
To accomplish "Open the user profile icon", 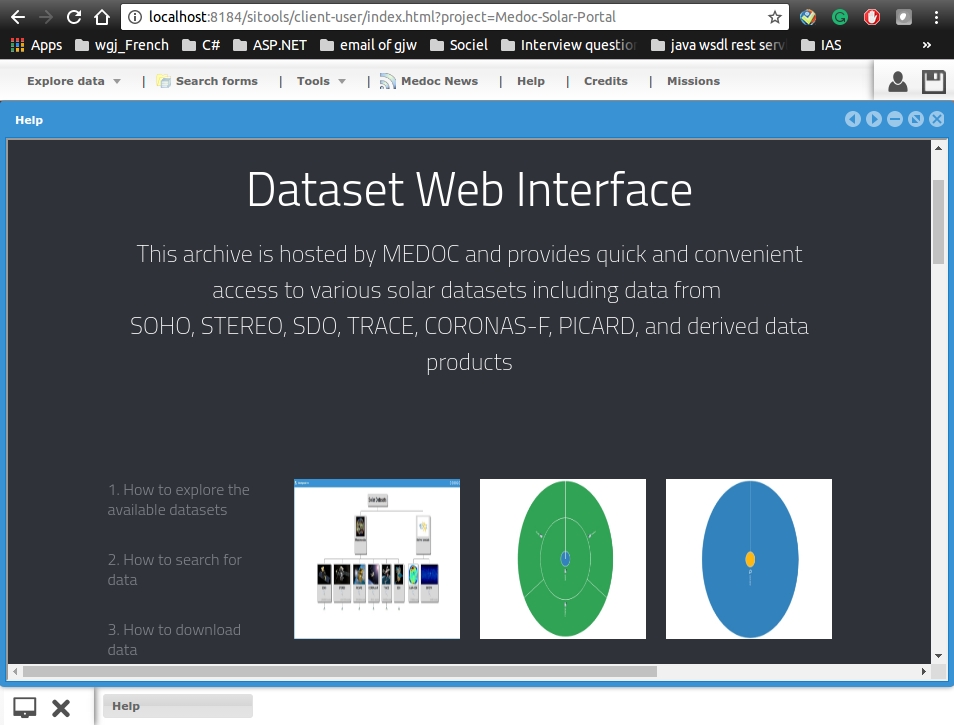I will 897,82.
